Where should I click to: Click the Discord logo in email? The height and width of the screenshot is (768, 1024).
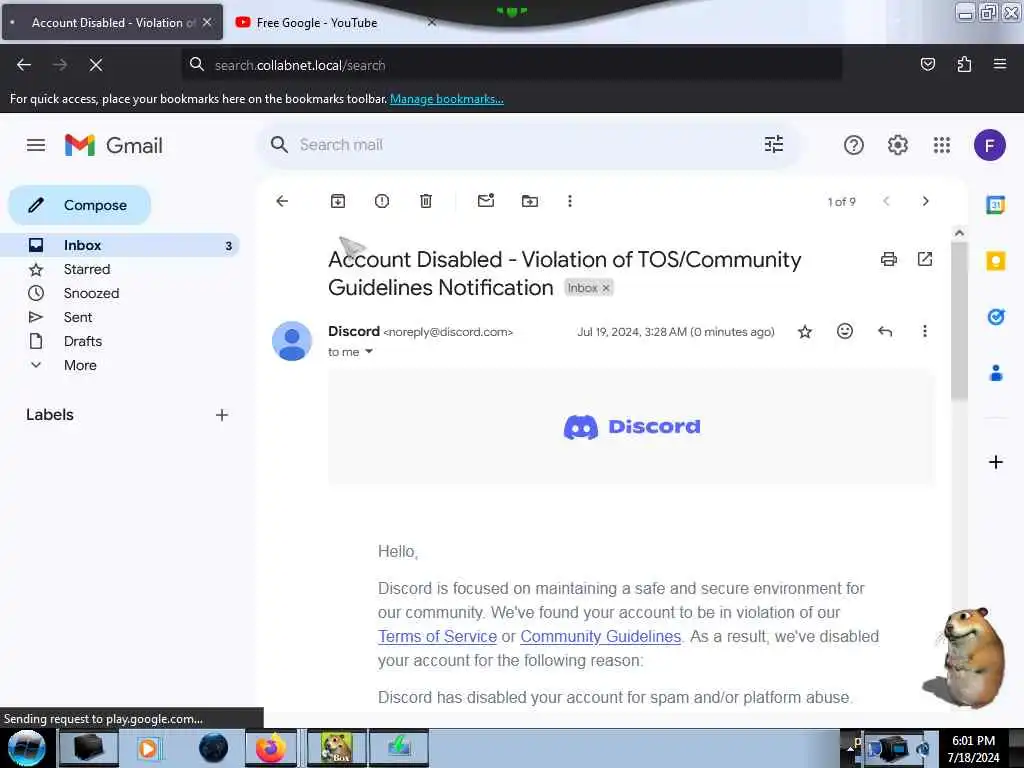(632, 426)
